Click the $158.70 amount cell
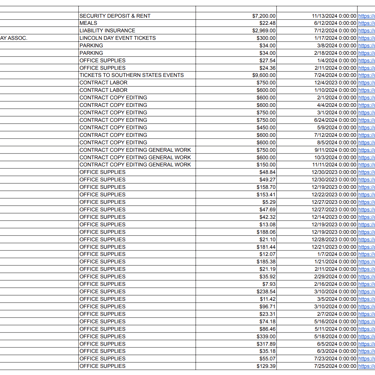Viewport: 375px width, 375px height. 236,187
